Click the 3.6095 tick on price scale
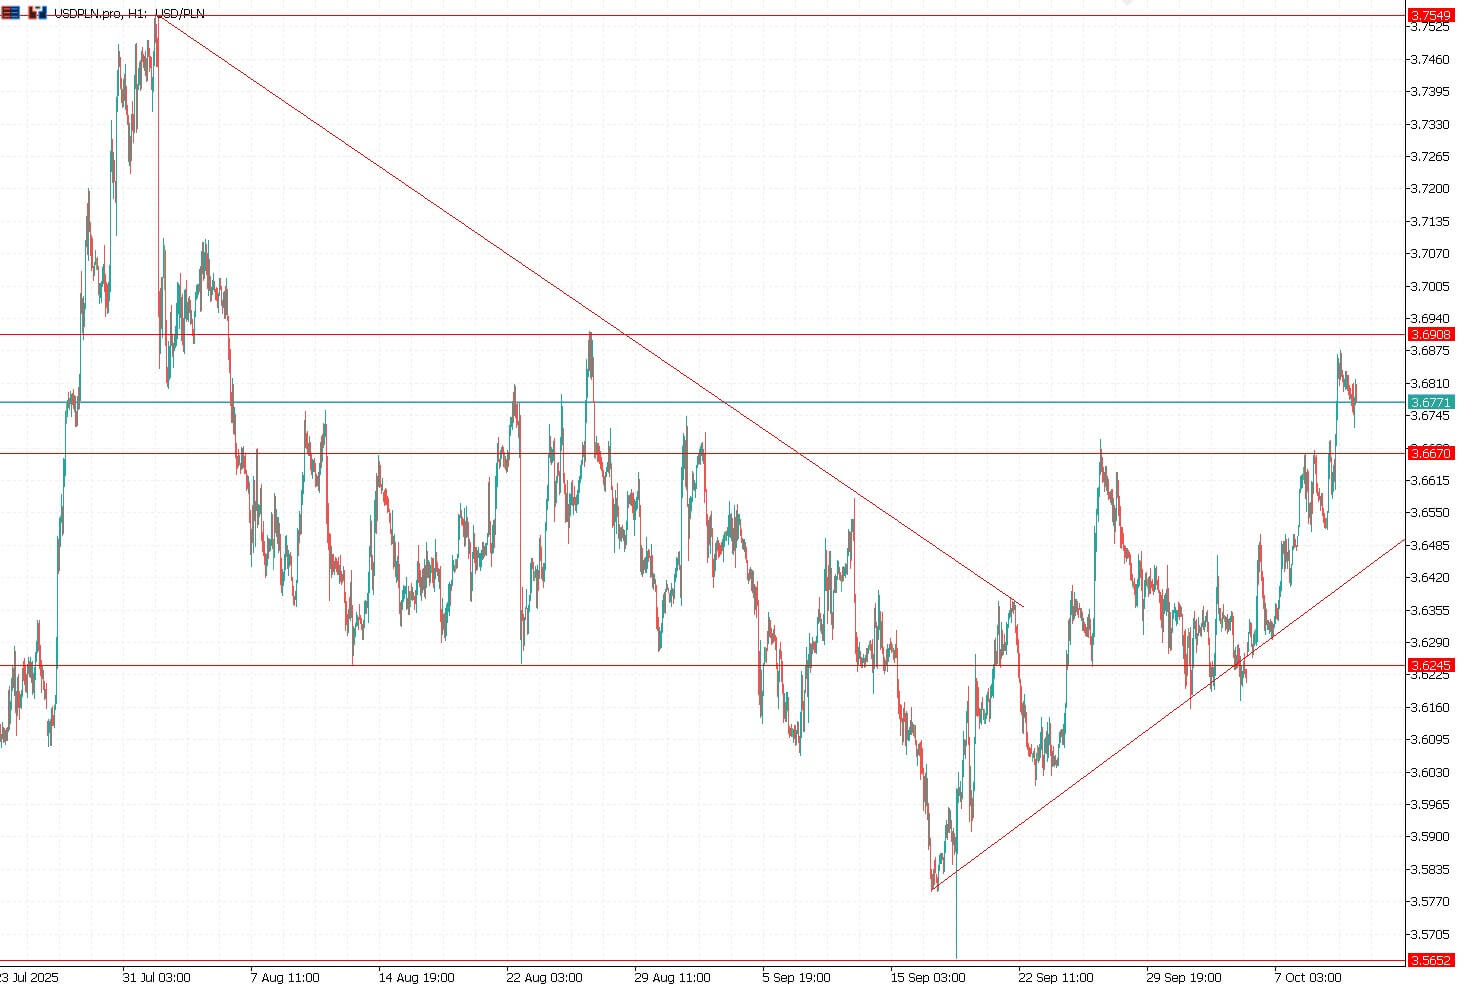Screen dimensions: 1465x986 click(x=1429, y=740)
